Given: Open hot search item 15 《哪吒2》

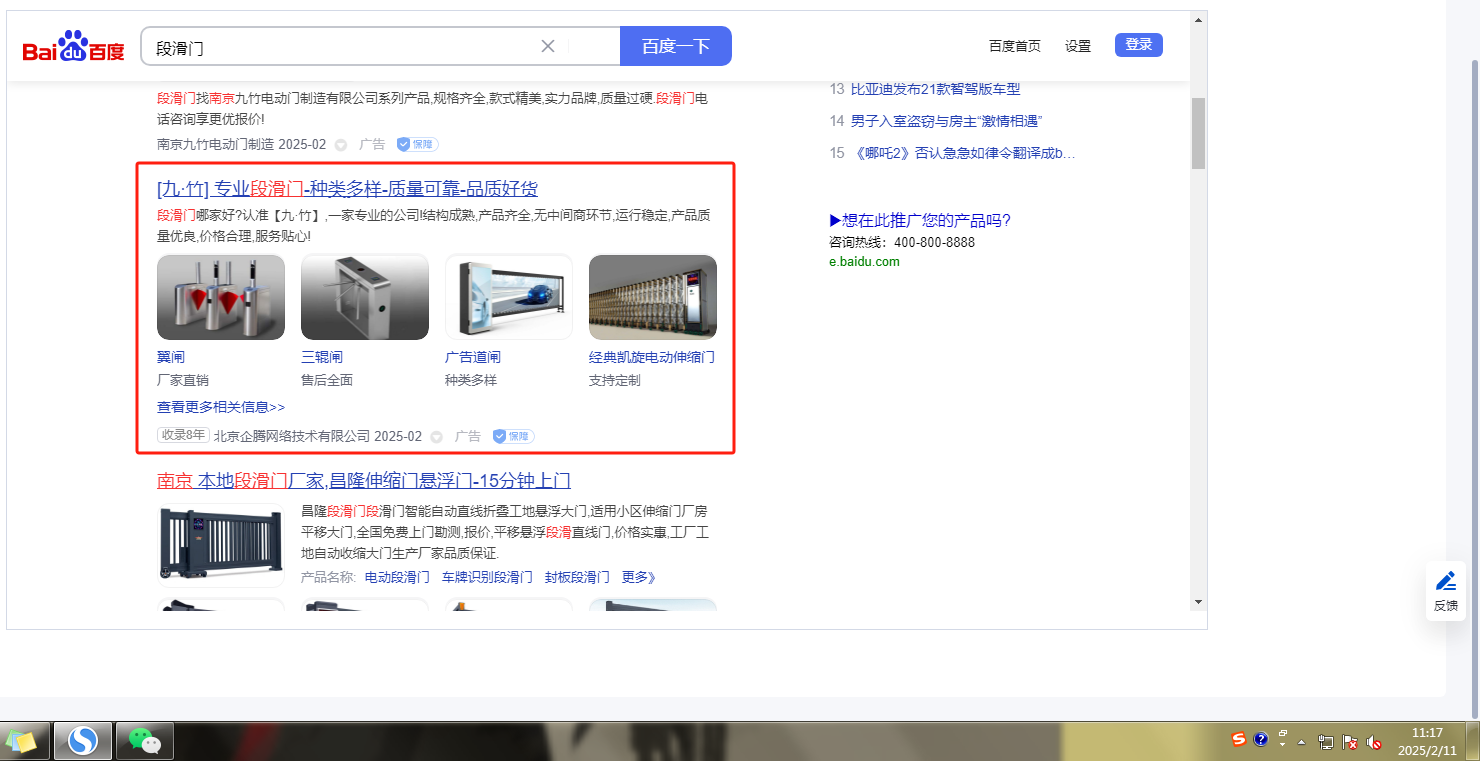Looking at the screenshot, I should pos(962,153).
